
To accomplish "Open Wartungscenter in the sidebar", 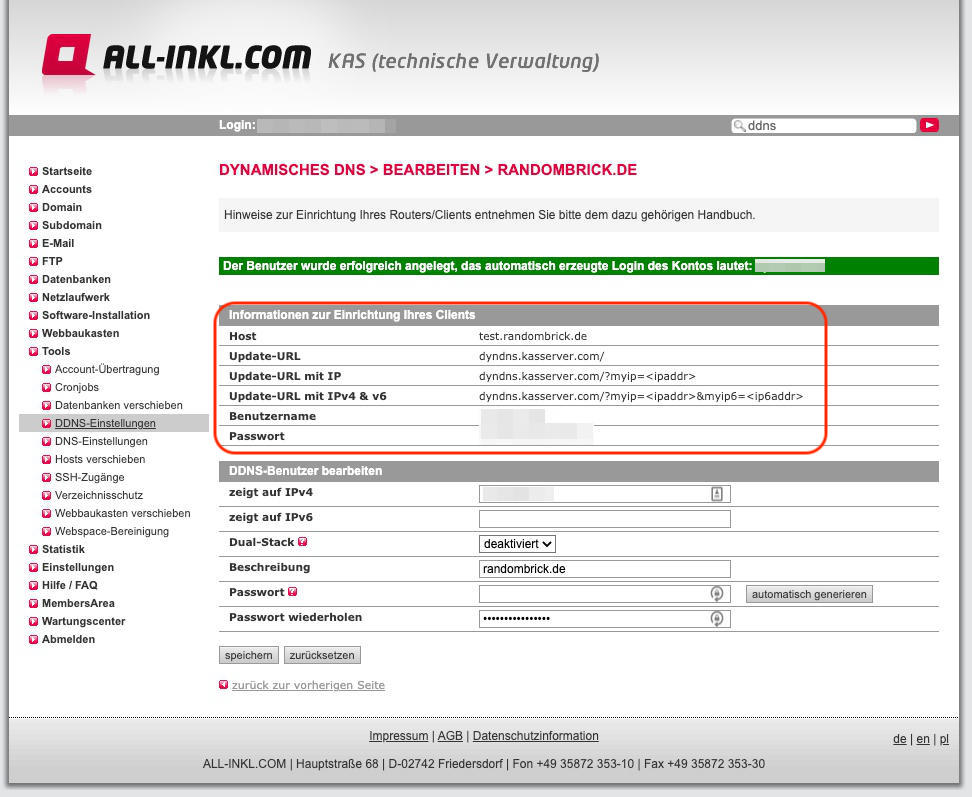I will tap(84, 620).
